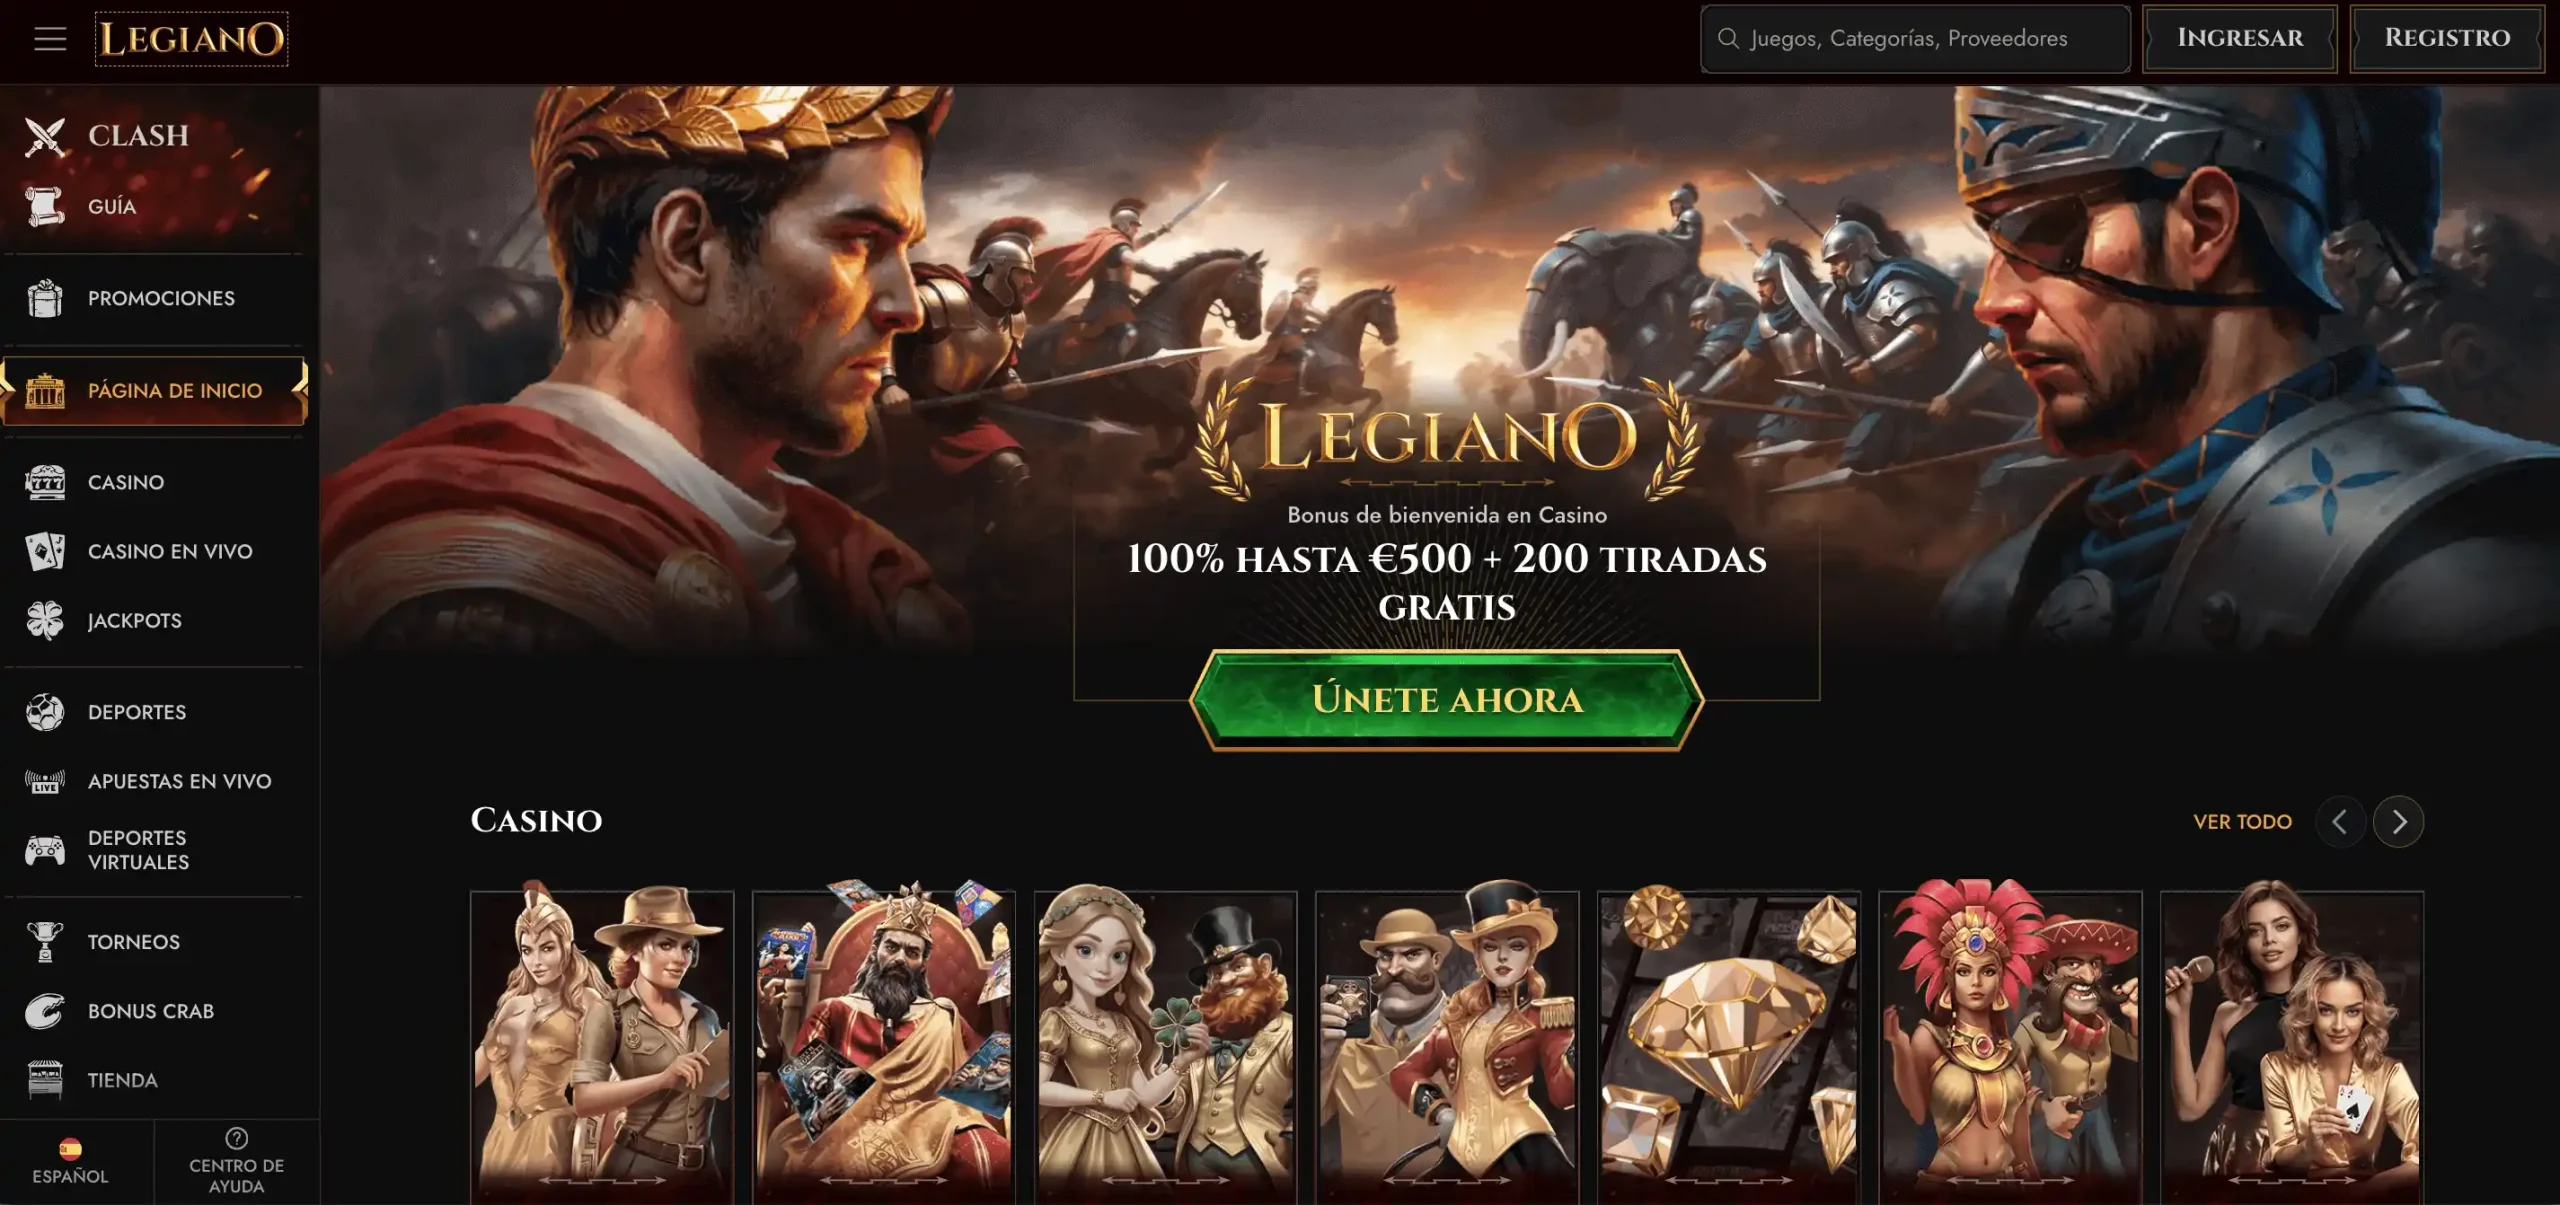Screen dimensions: 2560x1205
Task: Select the Casino slot machine icon
Action: (45, 482)
